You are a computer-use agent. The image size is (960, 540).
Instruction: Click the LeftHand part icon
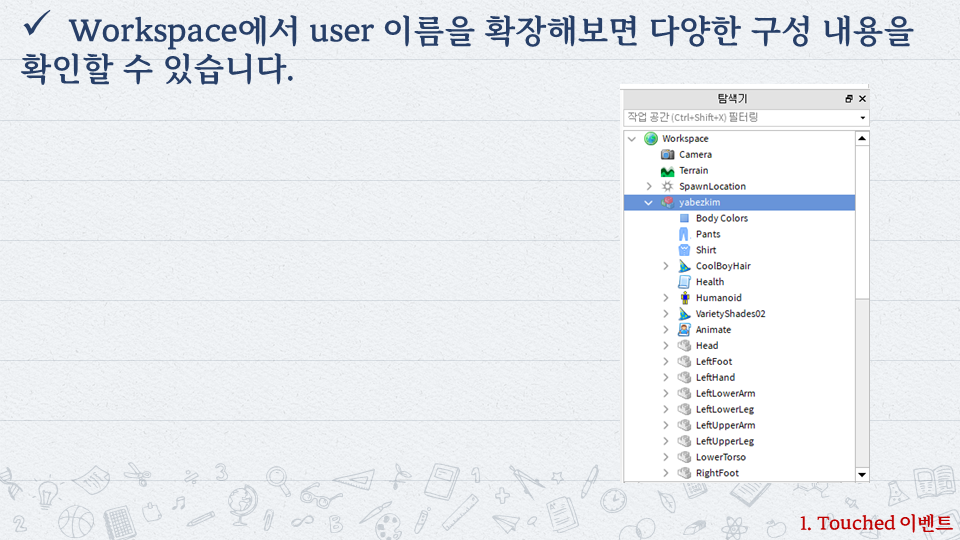point(684,377)
